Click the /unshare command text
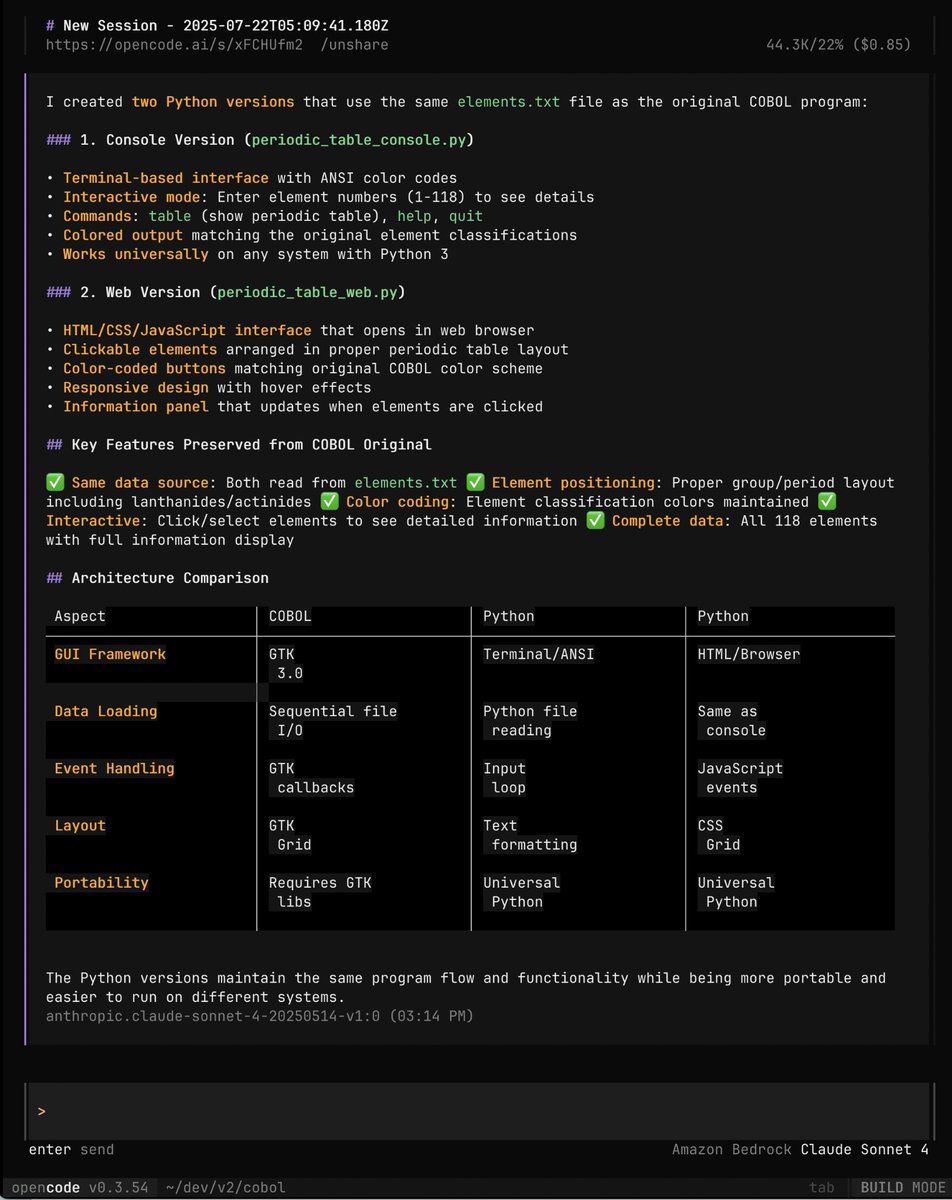Screen dimensions: 952x1200 click(x=355, y=45)
